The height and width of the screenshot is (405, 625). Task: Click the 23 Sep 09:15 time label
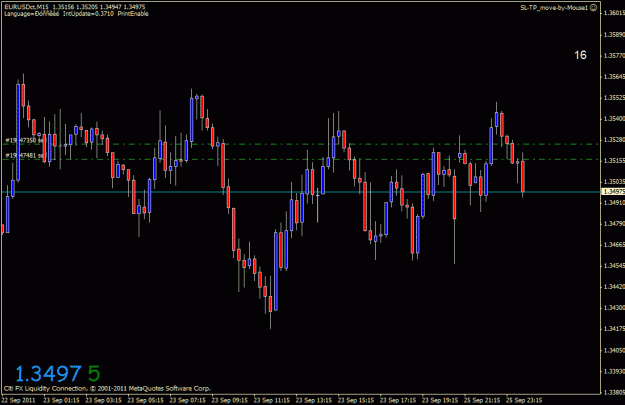pos(230,400)
